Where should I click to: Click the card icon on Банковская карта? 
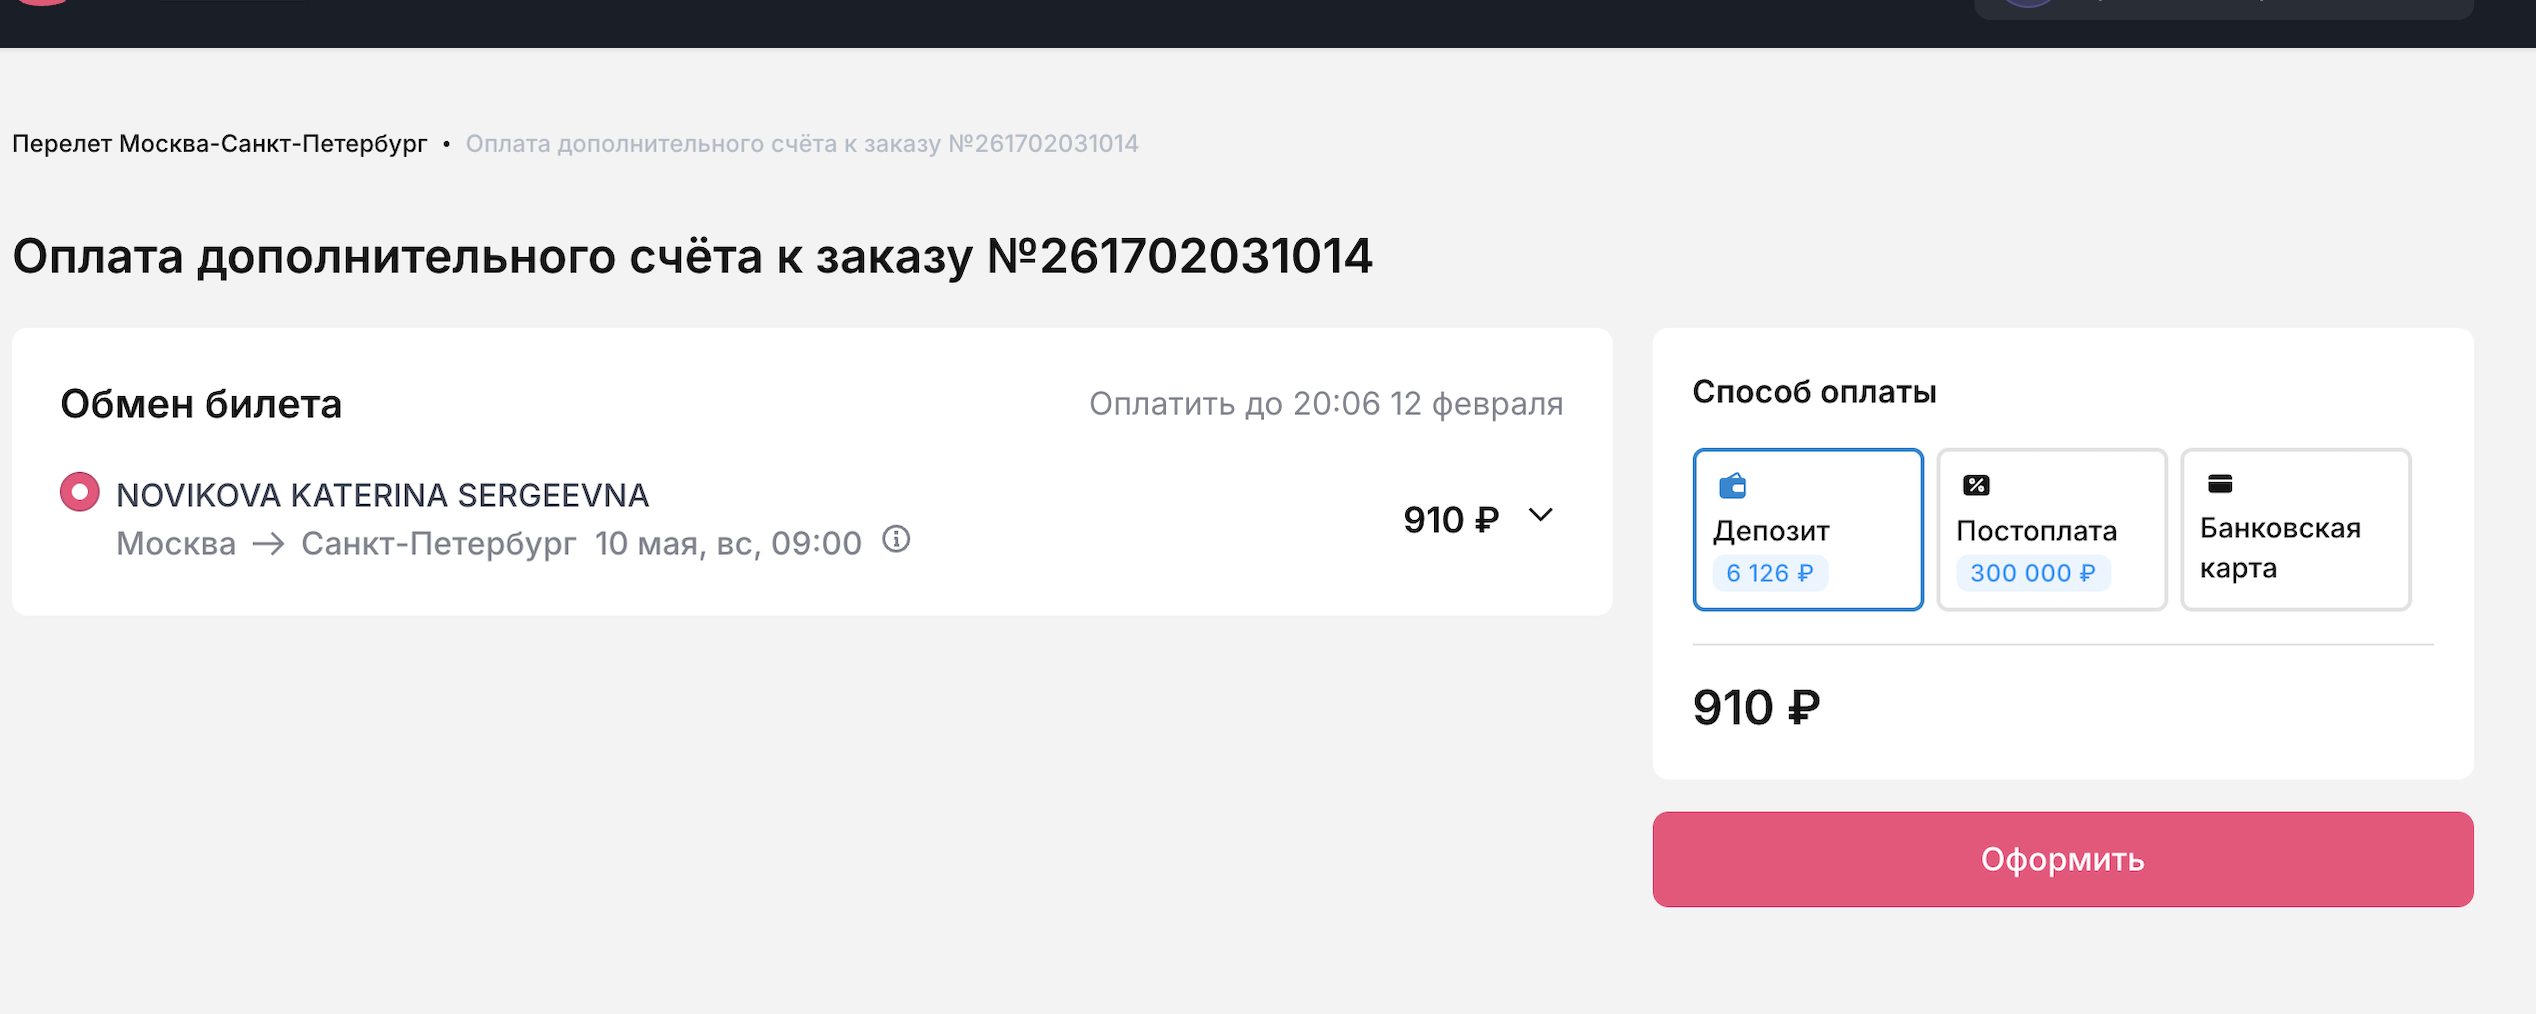(2220, 484)
